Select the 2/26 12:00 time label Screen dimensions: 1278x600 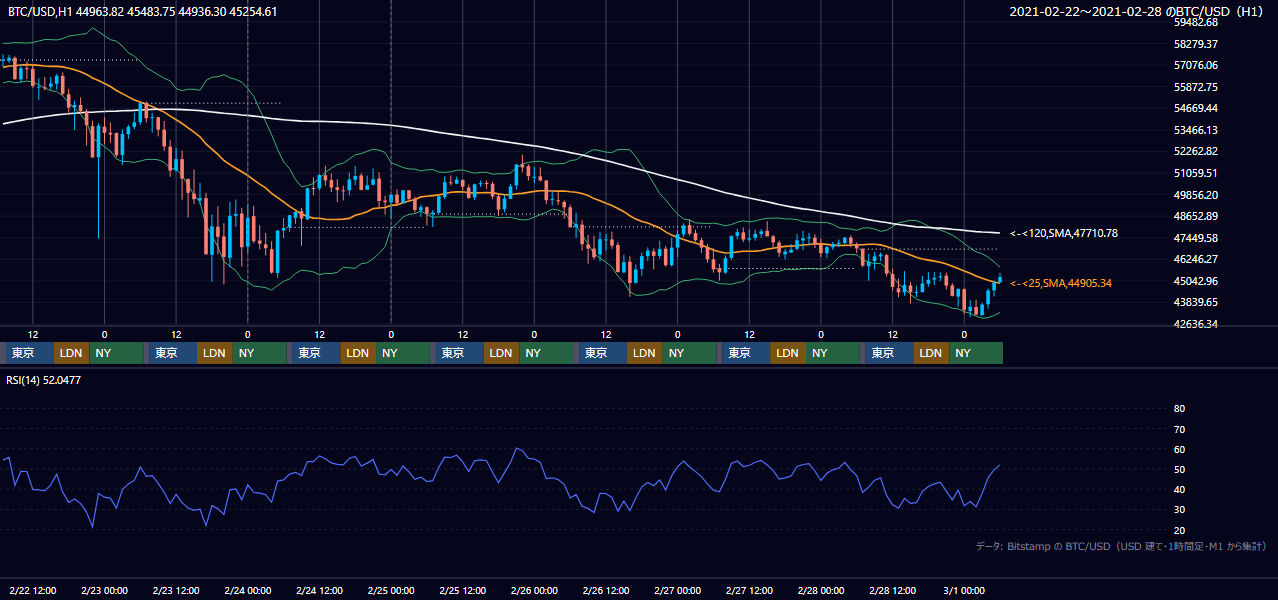click(606, 590)
